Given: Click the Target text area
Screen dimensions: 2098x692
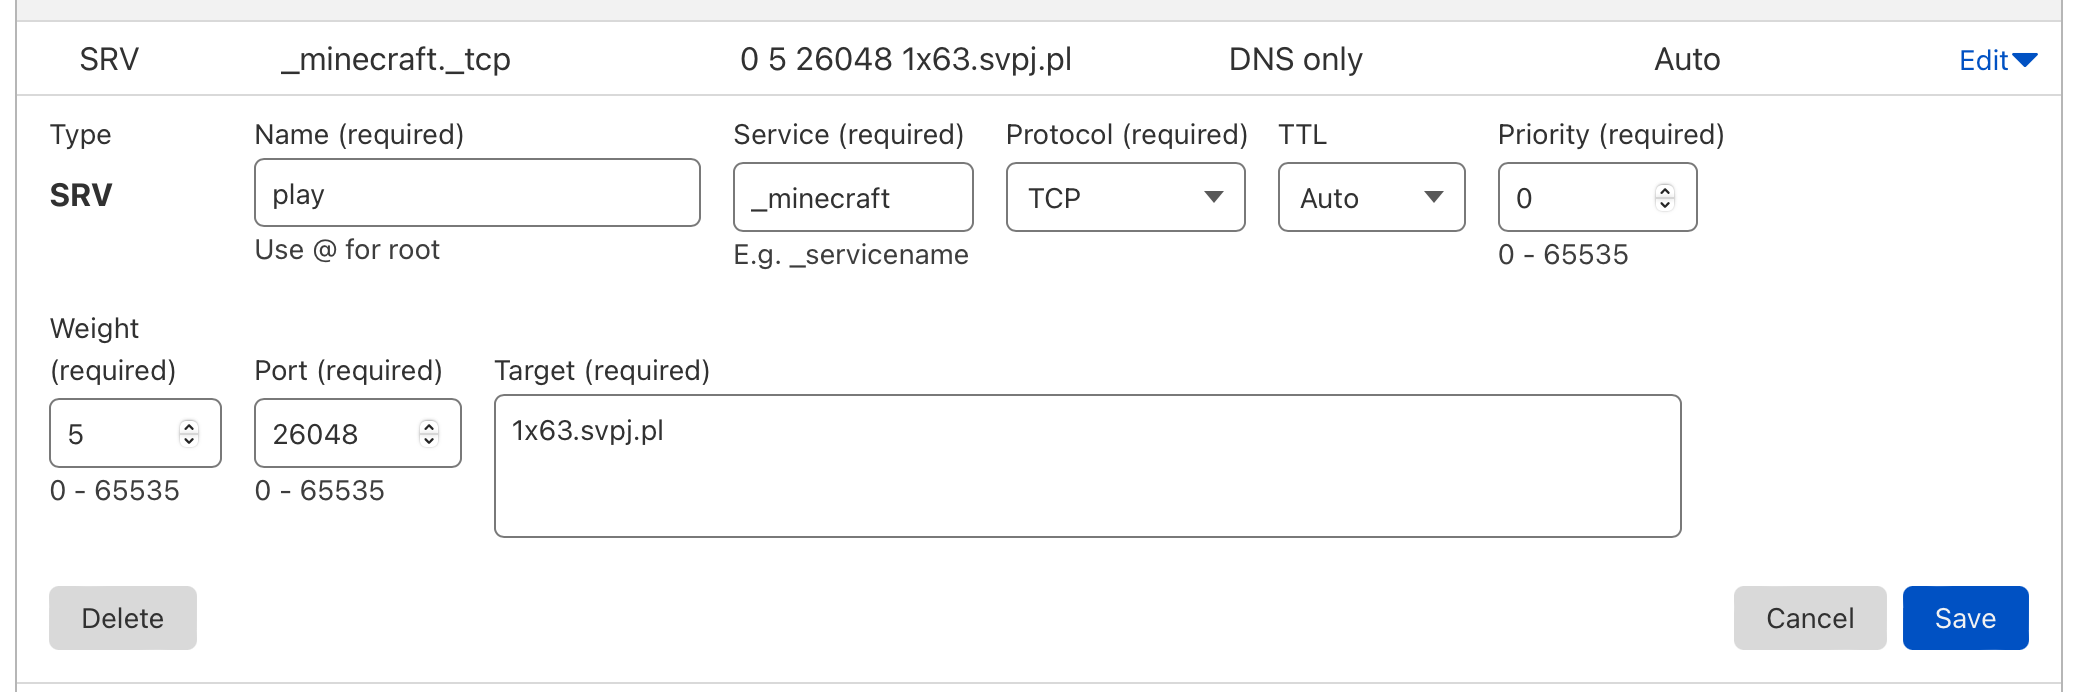Looking at the screenshot, I should (x=1087, y=466).
